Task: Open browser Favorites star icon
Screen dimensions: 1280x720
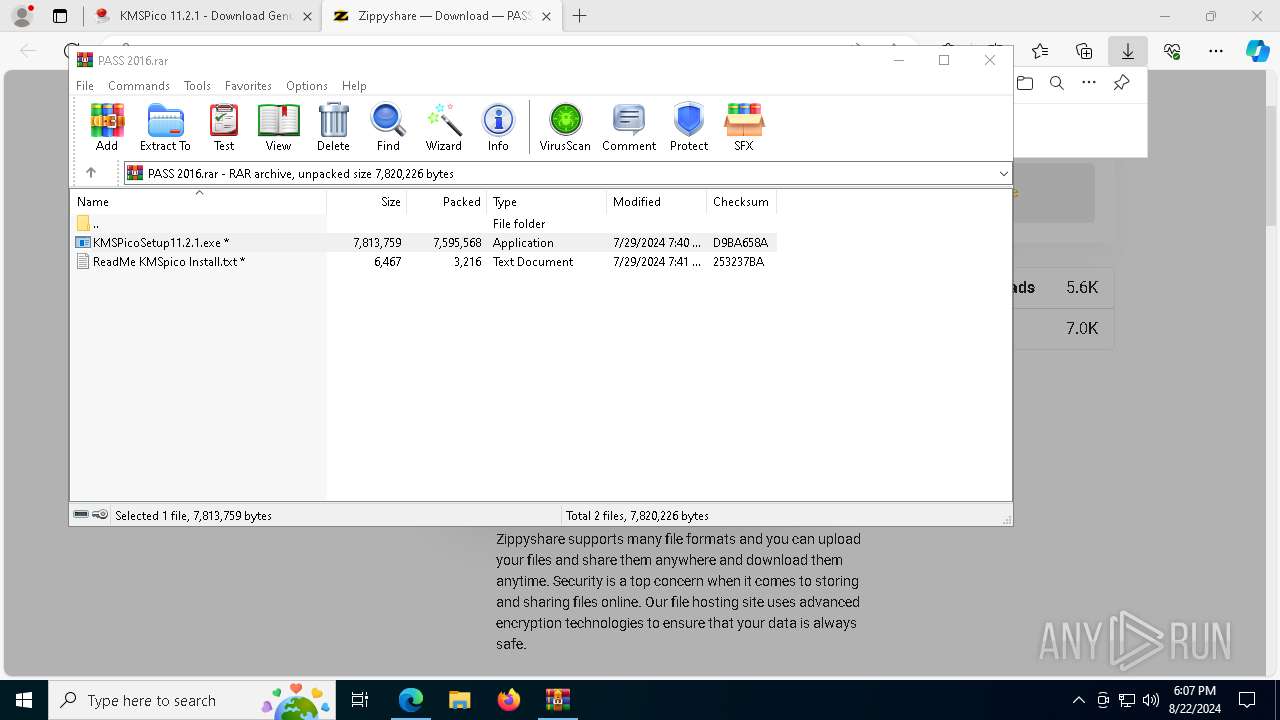Action: [1040, 51]
